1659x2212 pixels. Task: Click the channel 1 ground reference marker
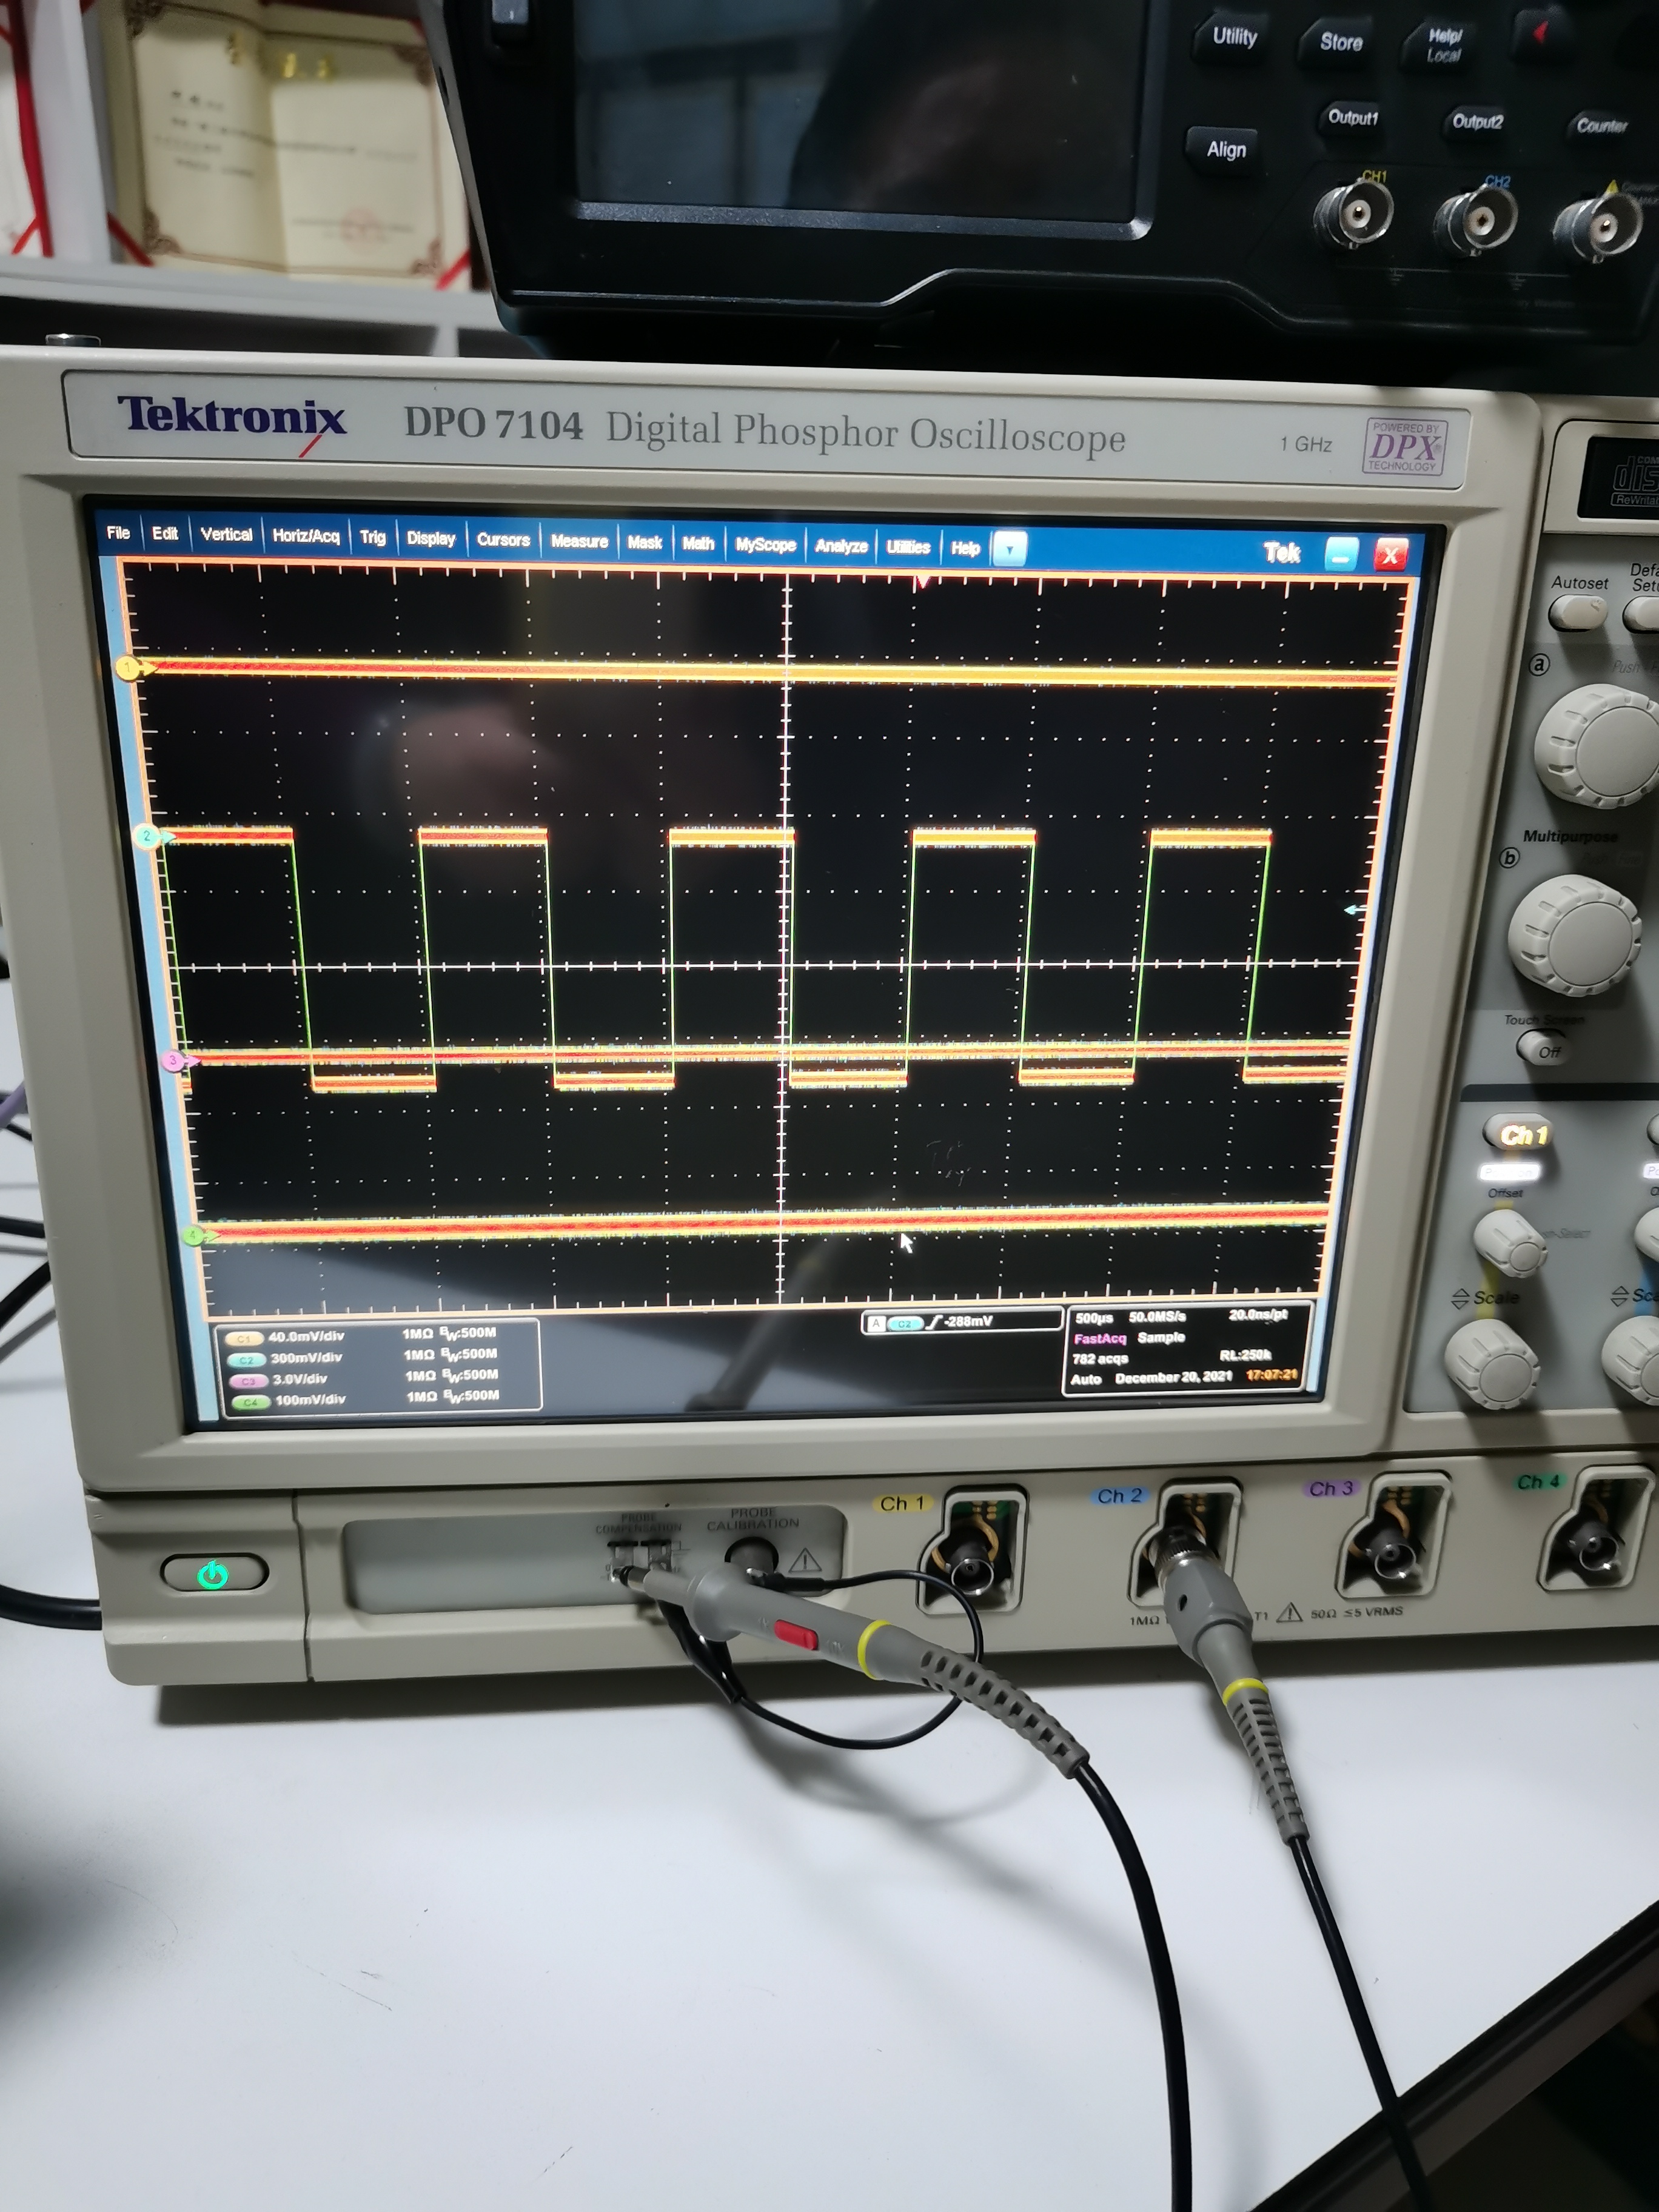coord(128,667)
